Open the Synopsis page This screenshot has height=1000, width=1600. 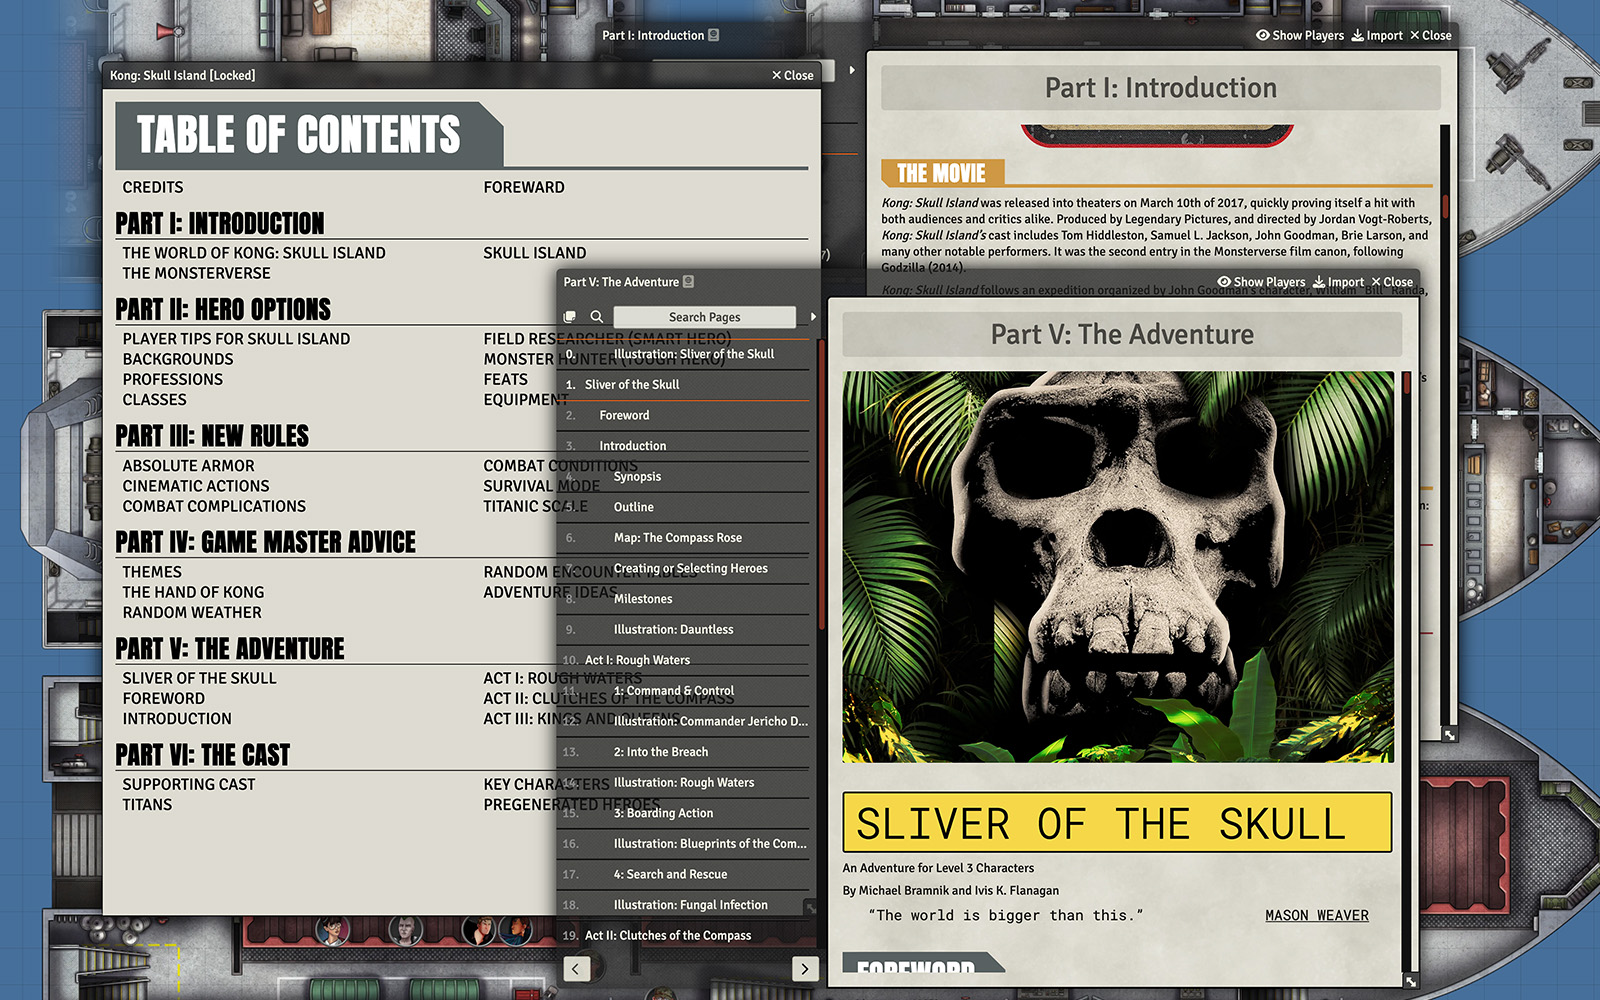click(x=683, y=477)
